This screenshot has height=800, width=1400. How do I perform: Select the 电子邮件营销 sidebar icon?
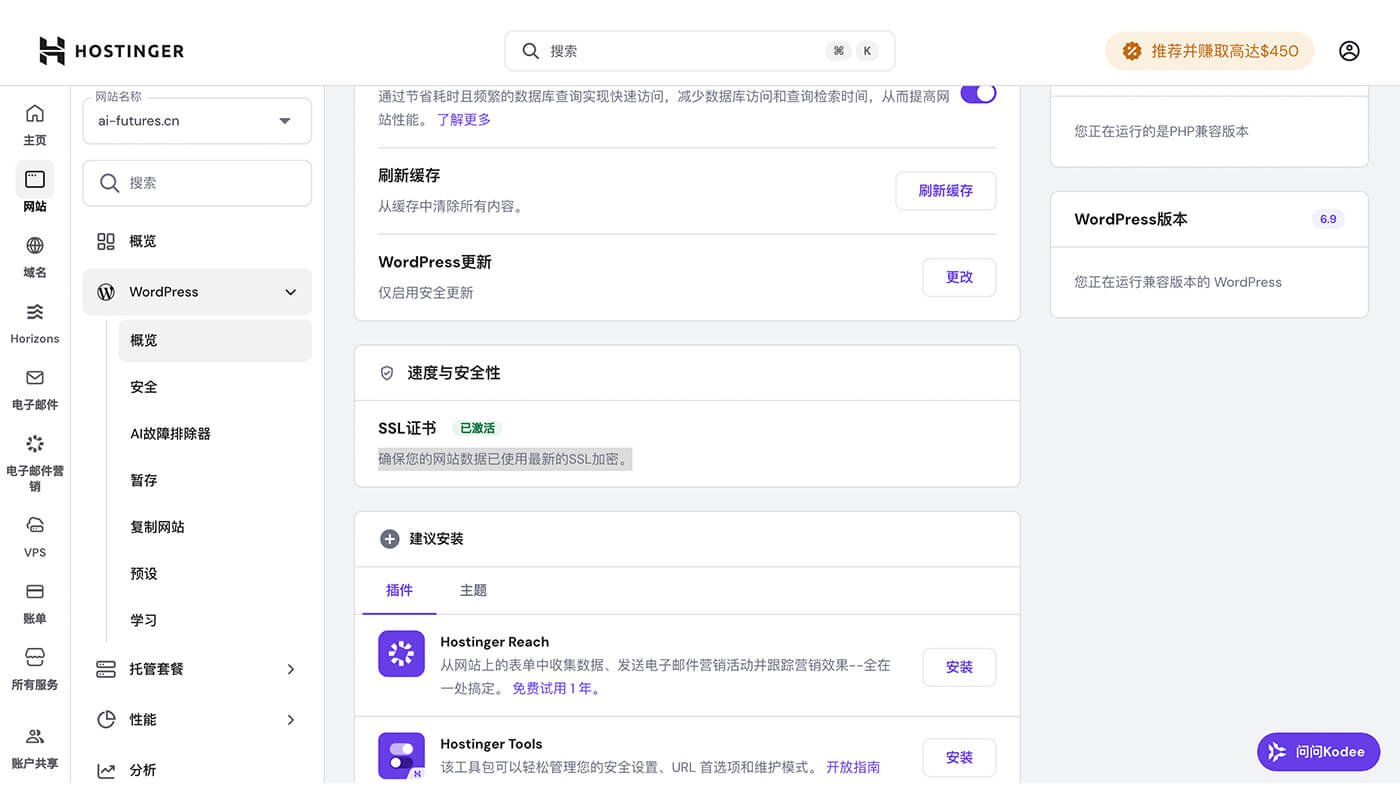coord(34,445)
